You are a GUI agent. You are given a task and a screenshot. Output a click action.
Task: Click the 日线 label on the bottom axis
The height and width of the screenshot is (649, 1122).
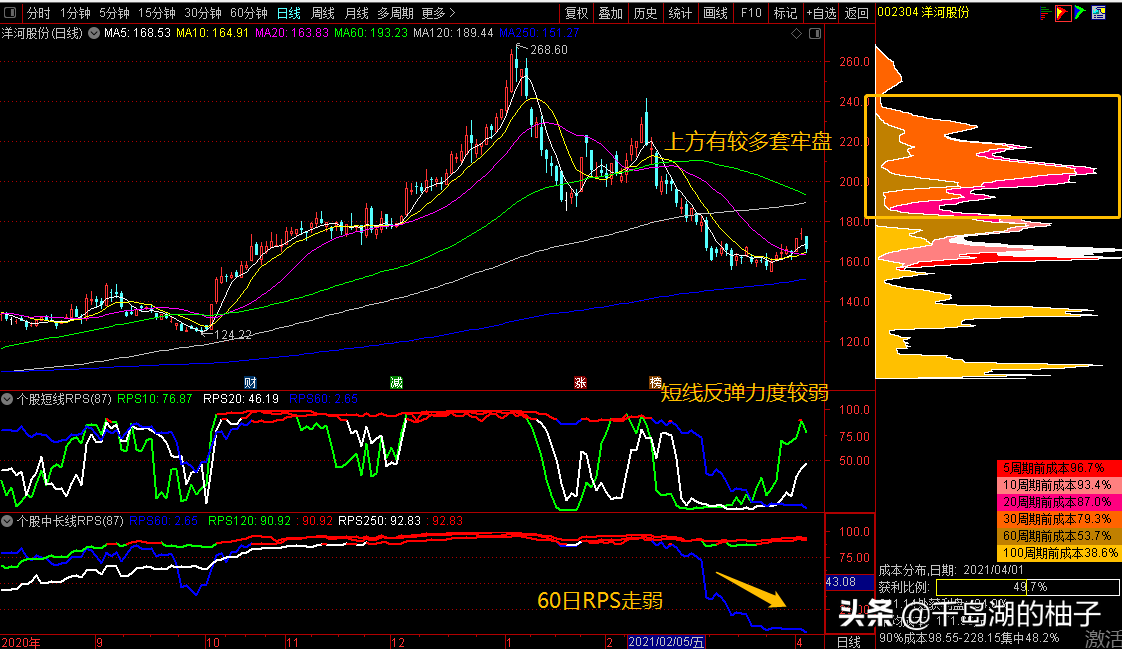click(x=849, y=642)
